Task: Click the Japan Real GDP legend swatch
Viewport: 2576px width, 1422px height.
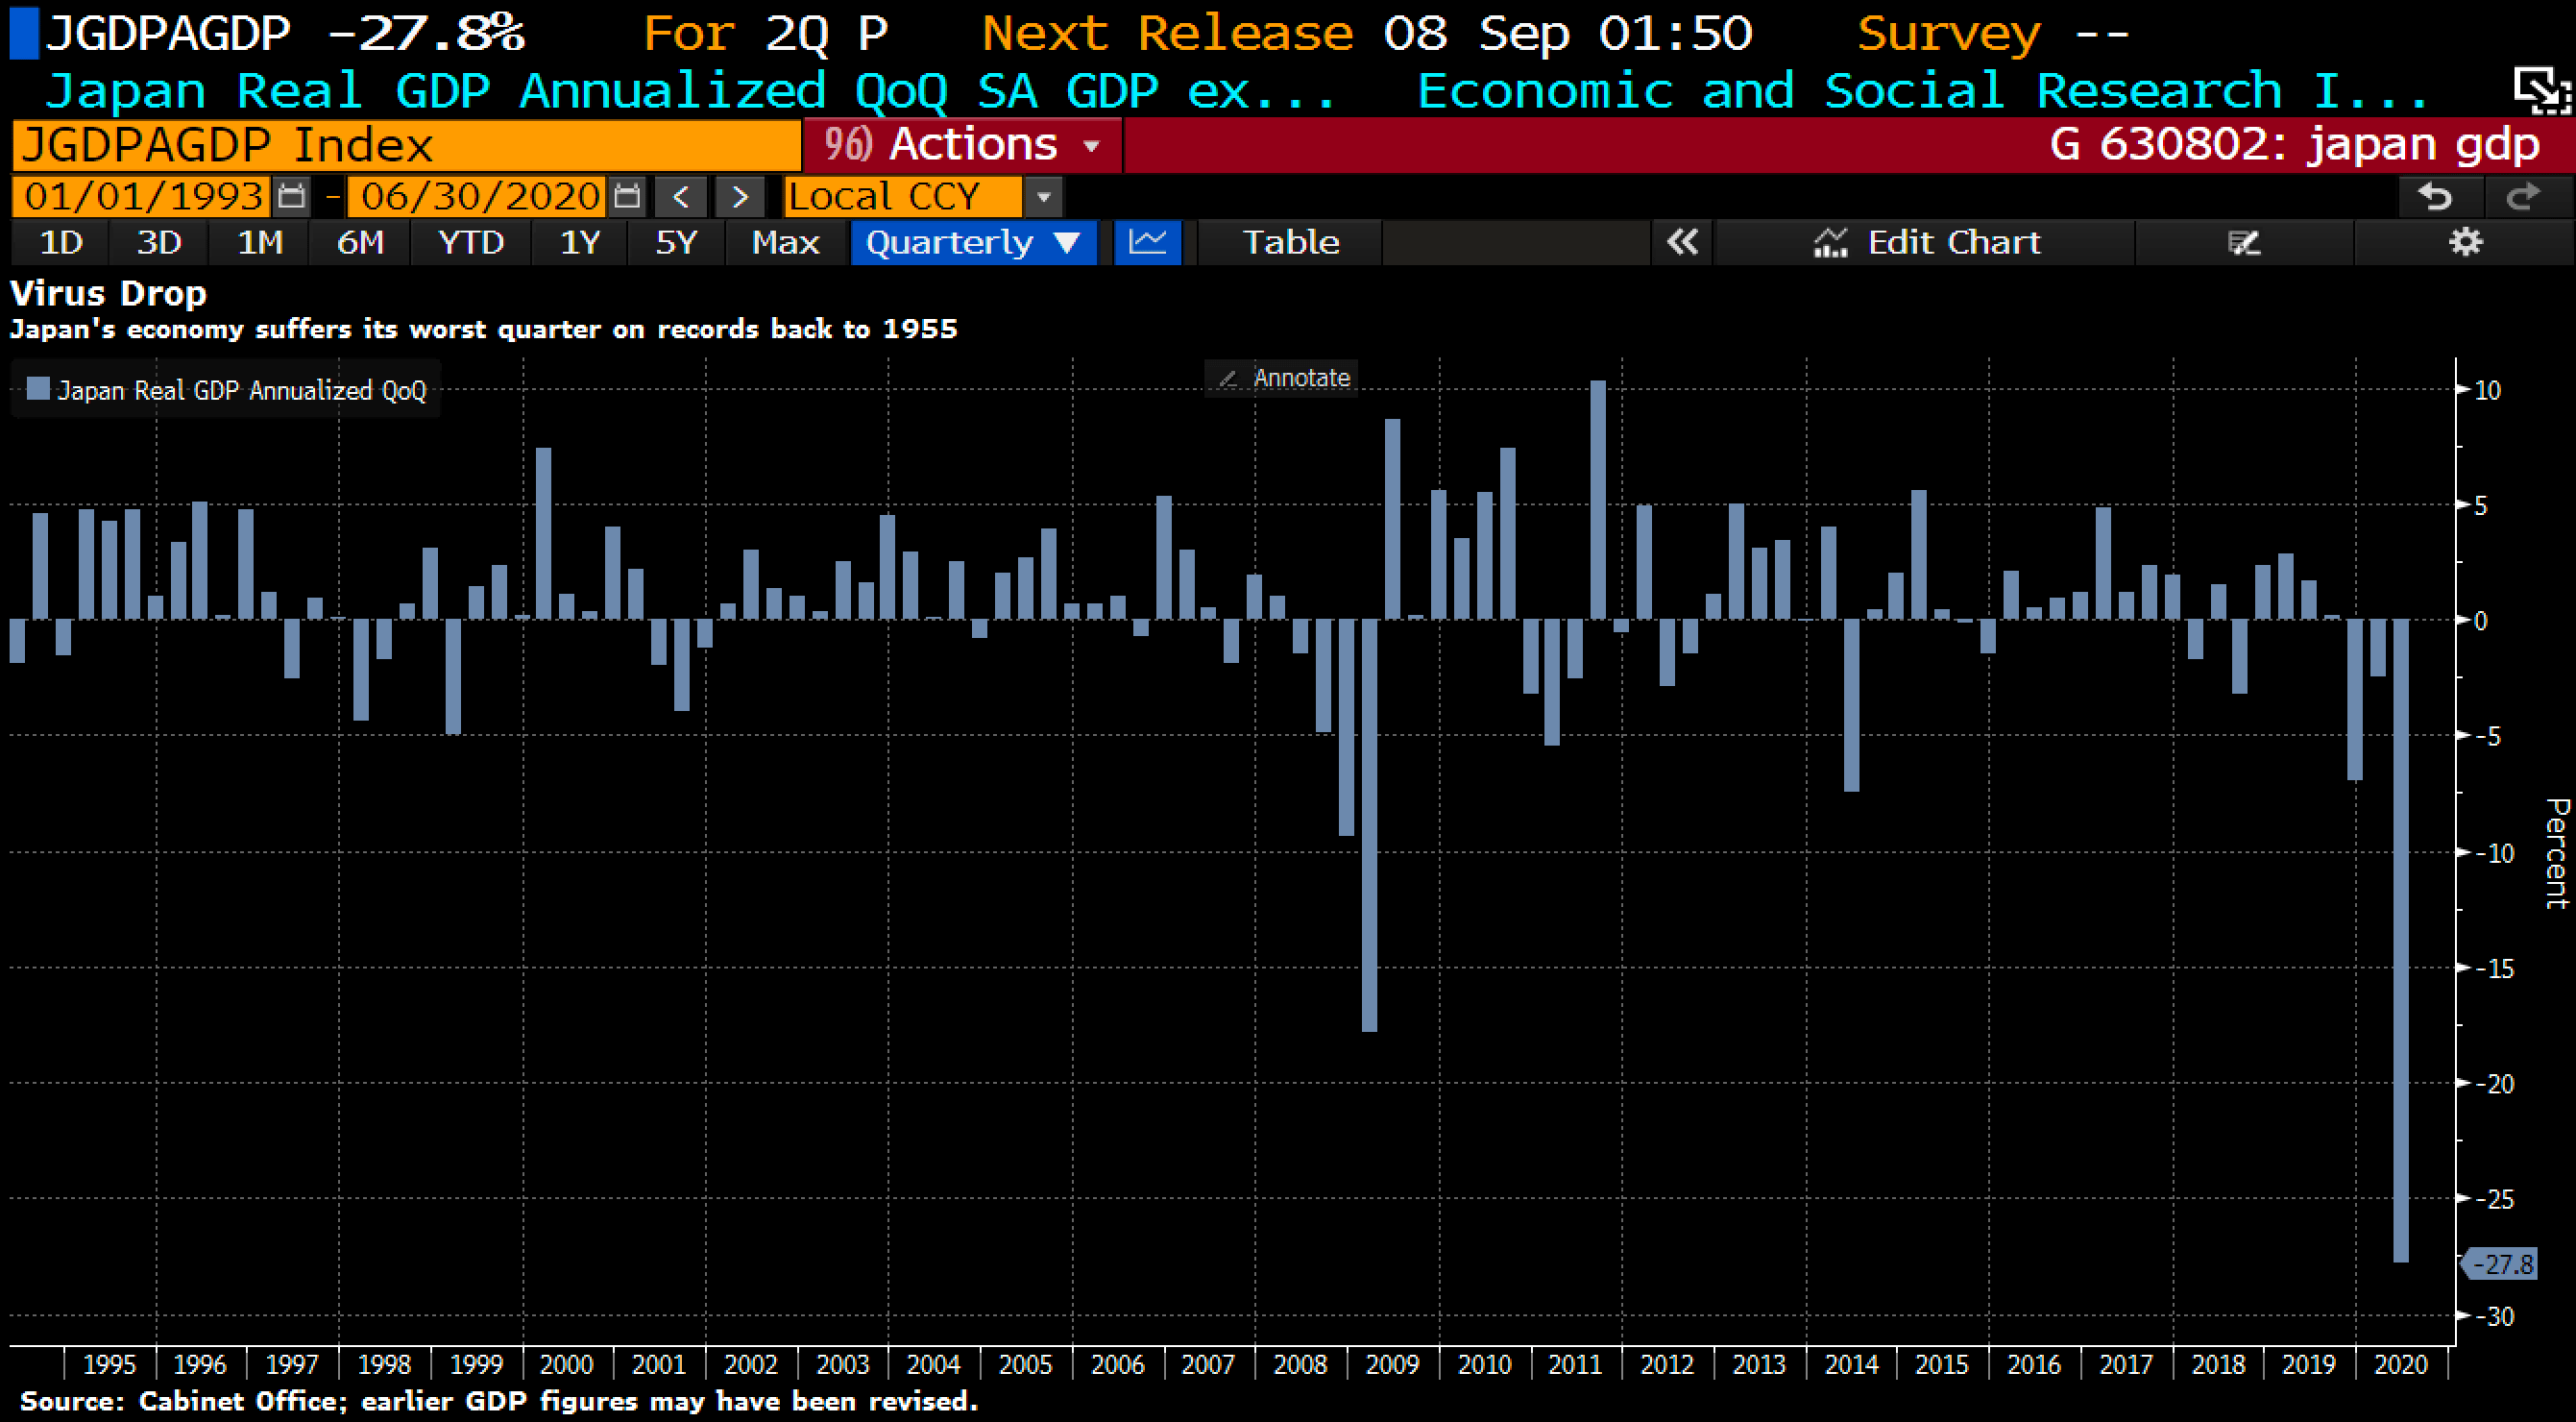Action: tap(38, 389)
